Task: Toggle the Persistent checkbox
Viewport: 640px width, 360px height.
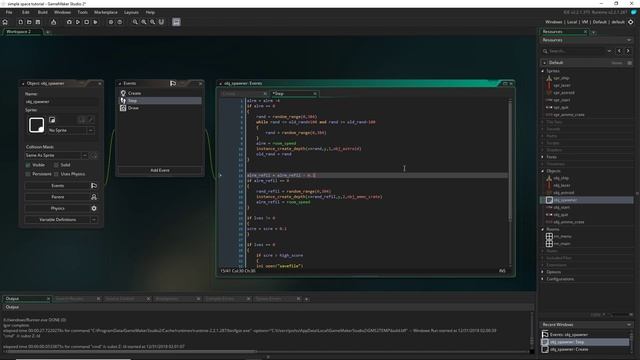Action: point(28,174)
